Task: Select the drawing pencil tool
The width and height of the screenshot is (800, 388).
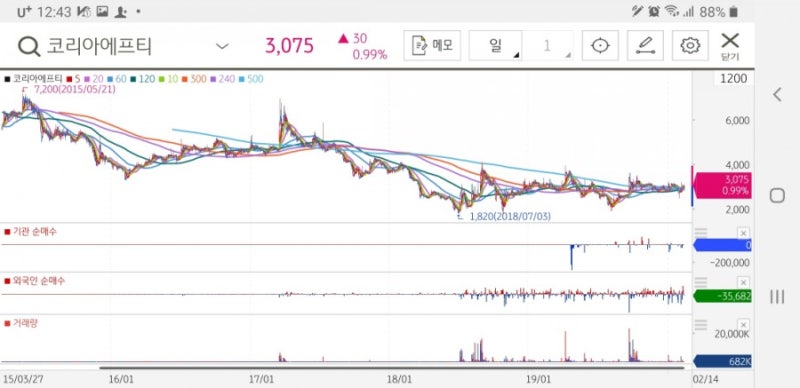Action: tap(645, 45)
